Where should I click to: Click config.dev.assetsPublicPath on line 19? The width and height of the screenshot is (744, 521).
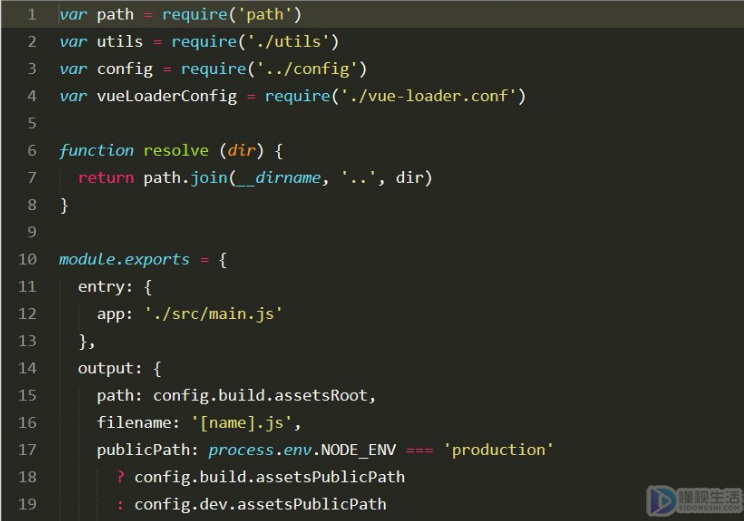(260, 504)
